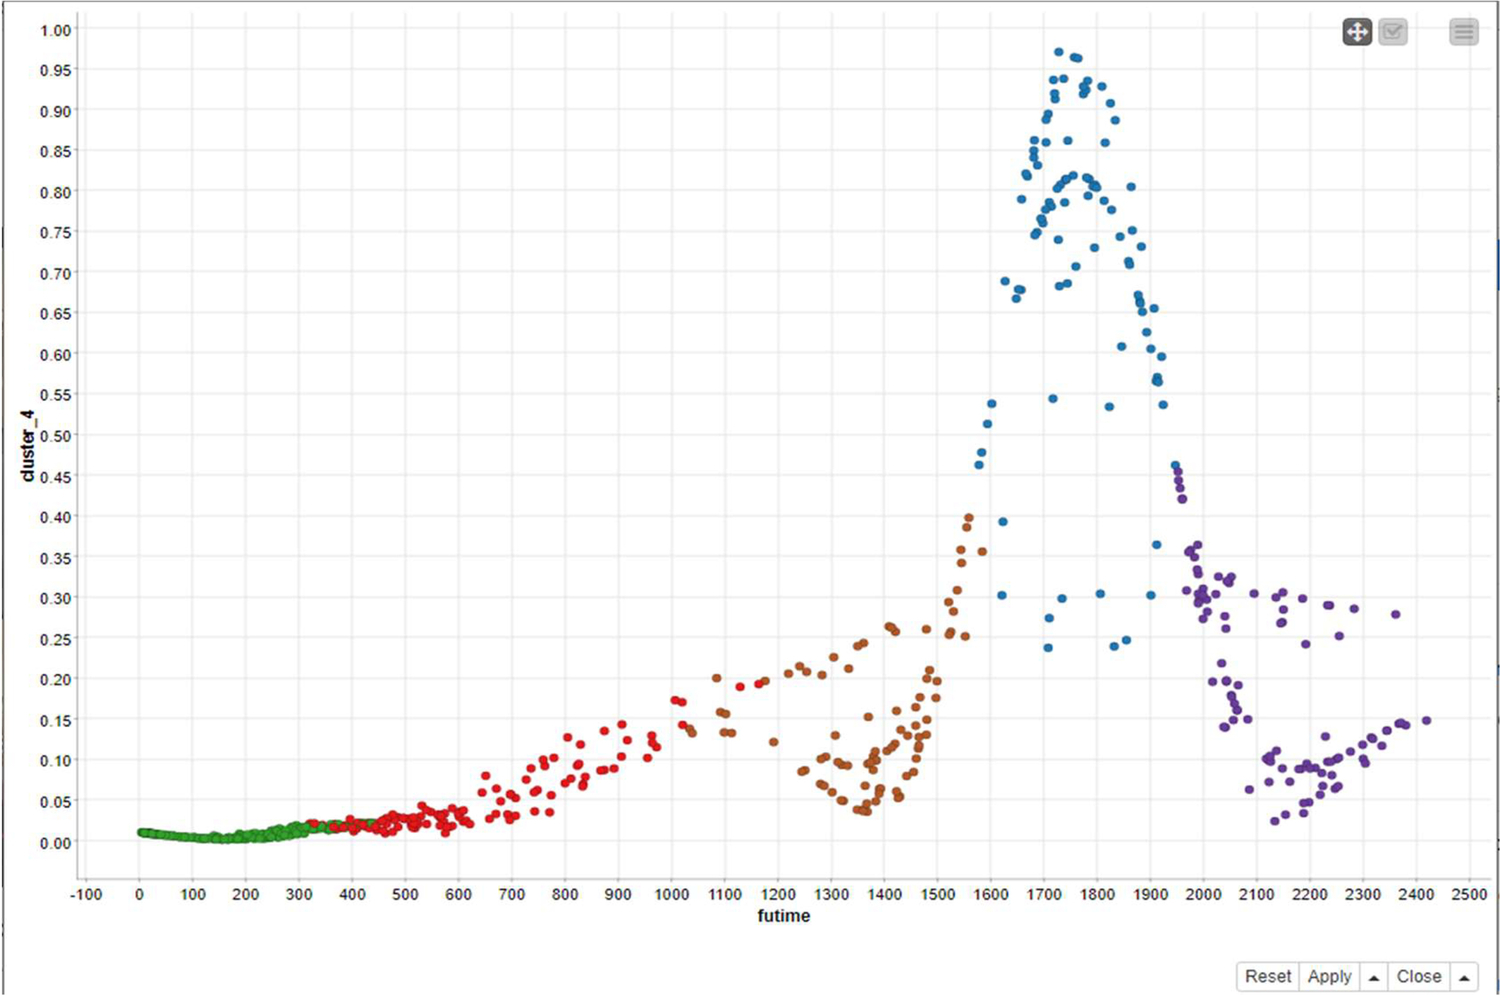This screenshot has height=995, width=1500.
Task: Select the rightmost purple data point
Action: pos(1426,720)
